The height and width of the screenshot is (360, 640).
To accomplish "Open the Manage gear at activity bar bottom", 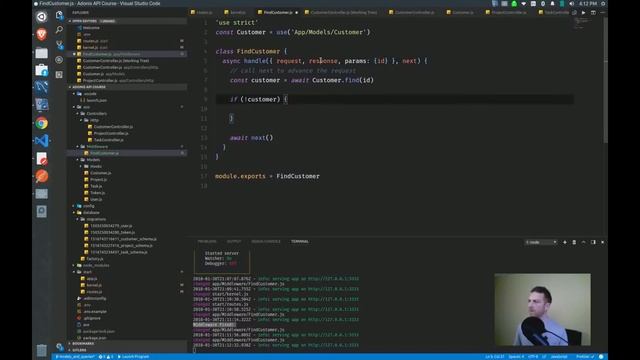I will [60, 347].
